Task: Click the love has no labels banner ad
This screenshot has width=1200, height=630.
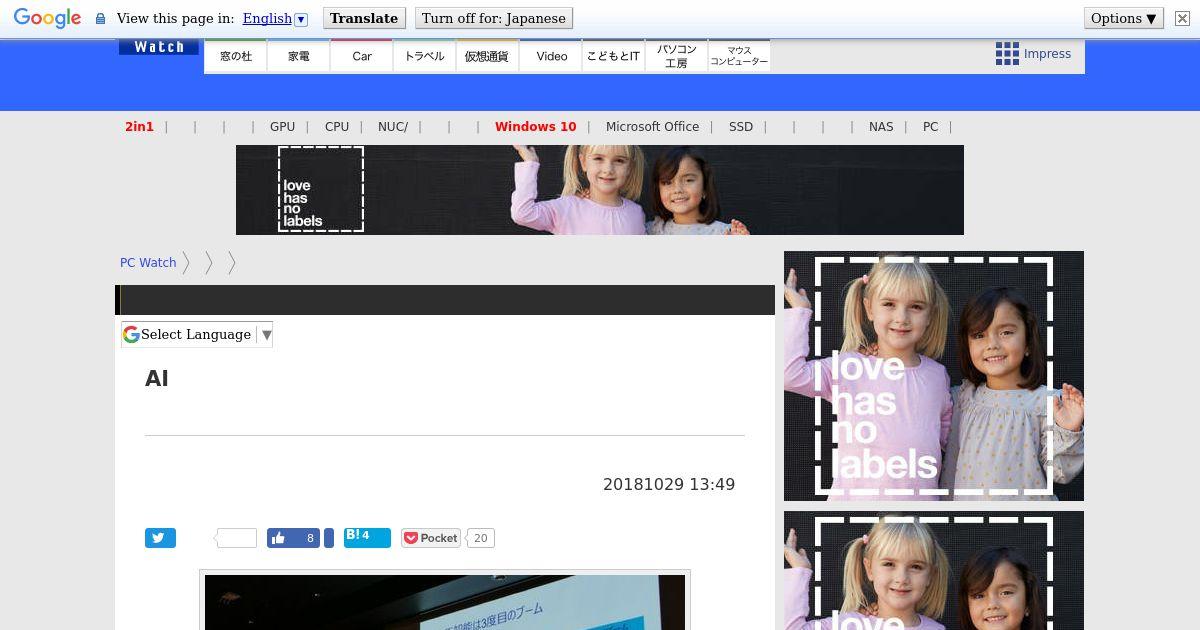Action: [x=600, y=190]
